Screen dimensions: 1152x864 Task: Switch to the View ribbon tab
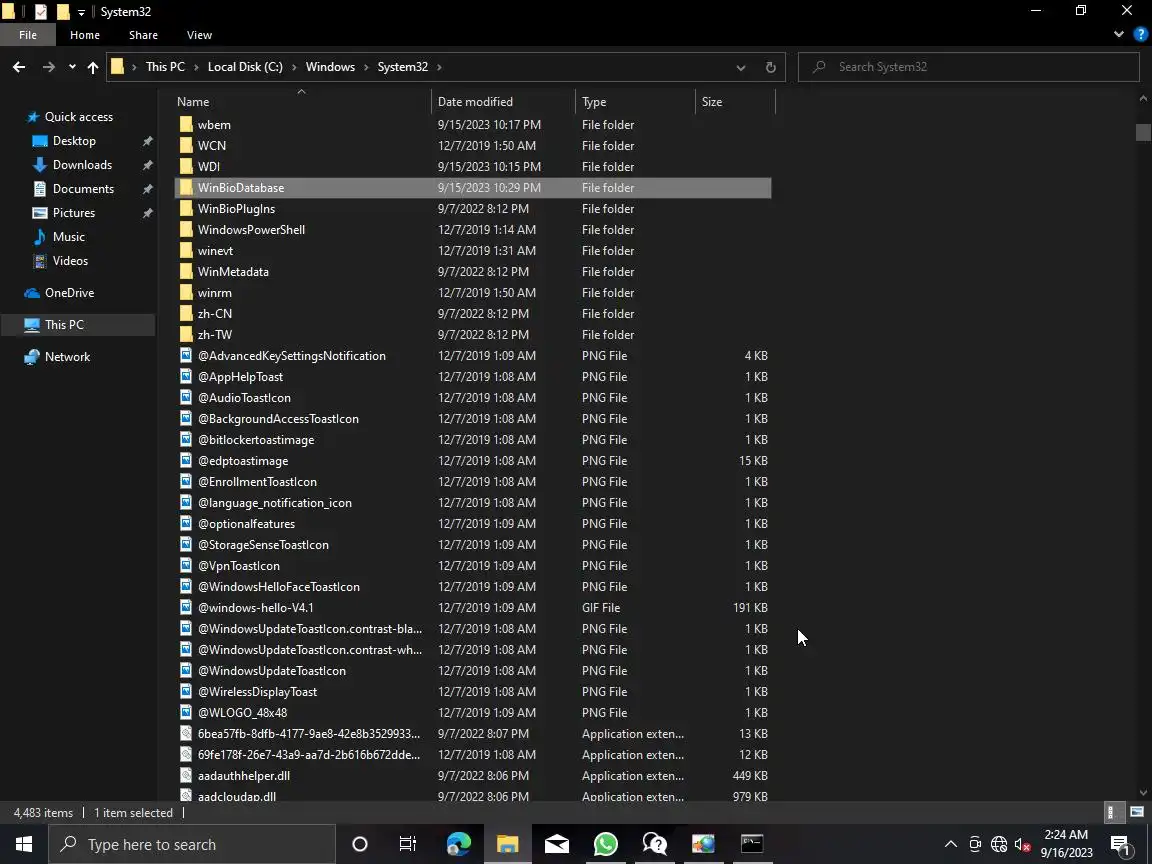tap(199, 35)
